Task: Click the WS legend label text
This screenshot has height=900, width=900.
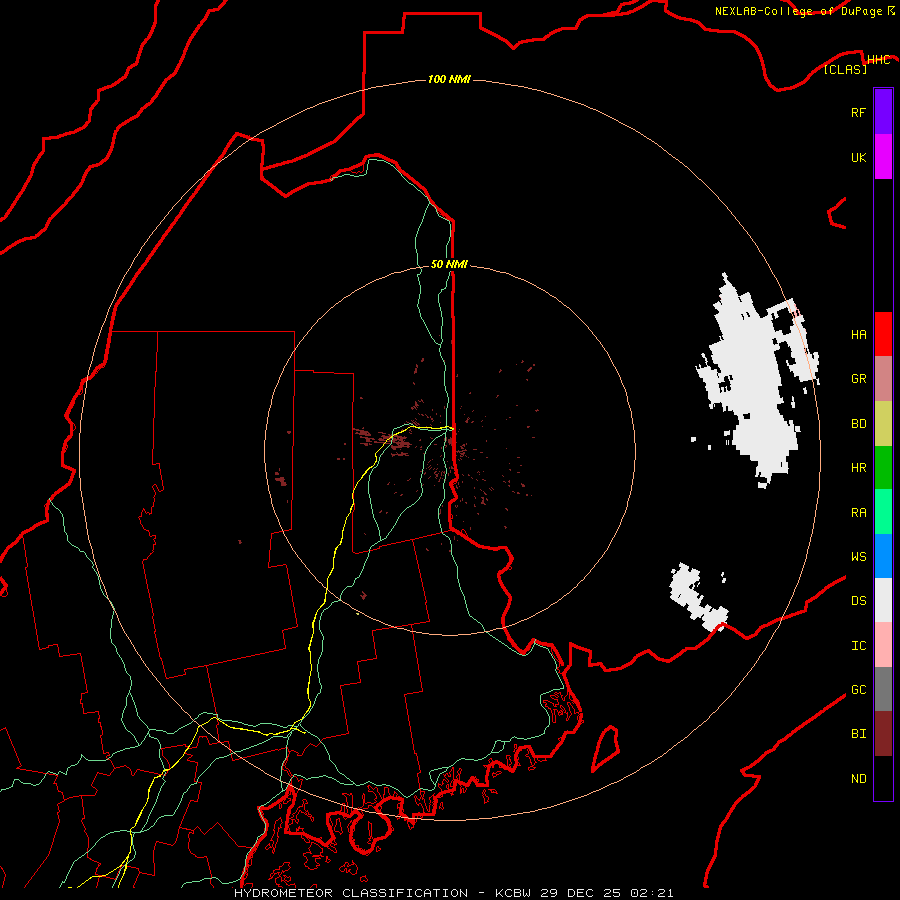Action: click(858, 557)
